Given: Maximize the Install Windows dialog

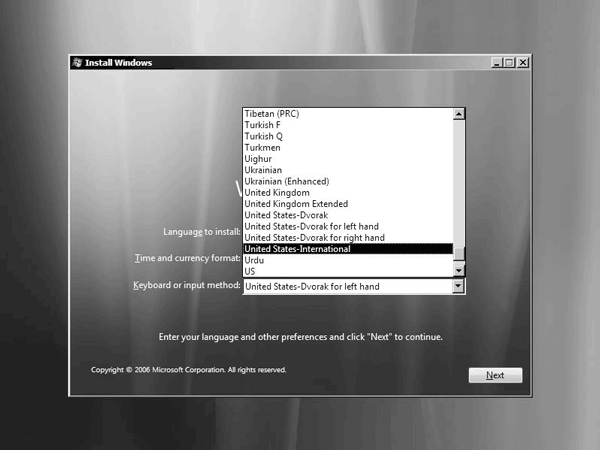Looking at the screenshot, I should point(509,62).
